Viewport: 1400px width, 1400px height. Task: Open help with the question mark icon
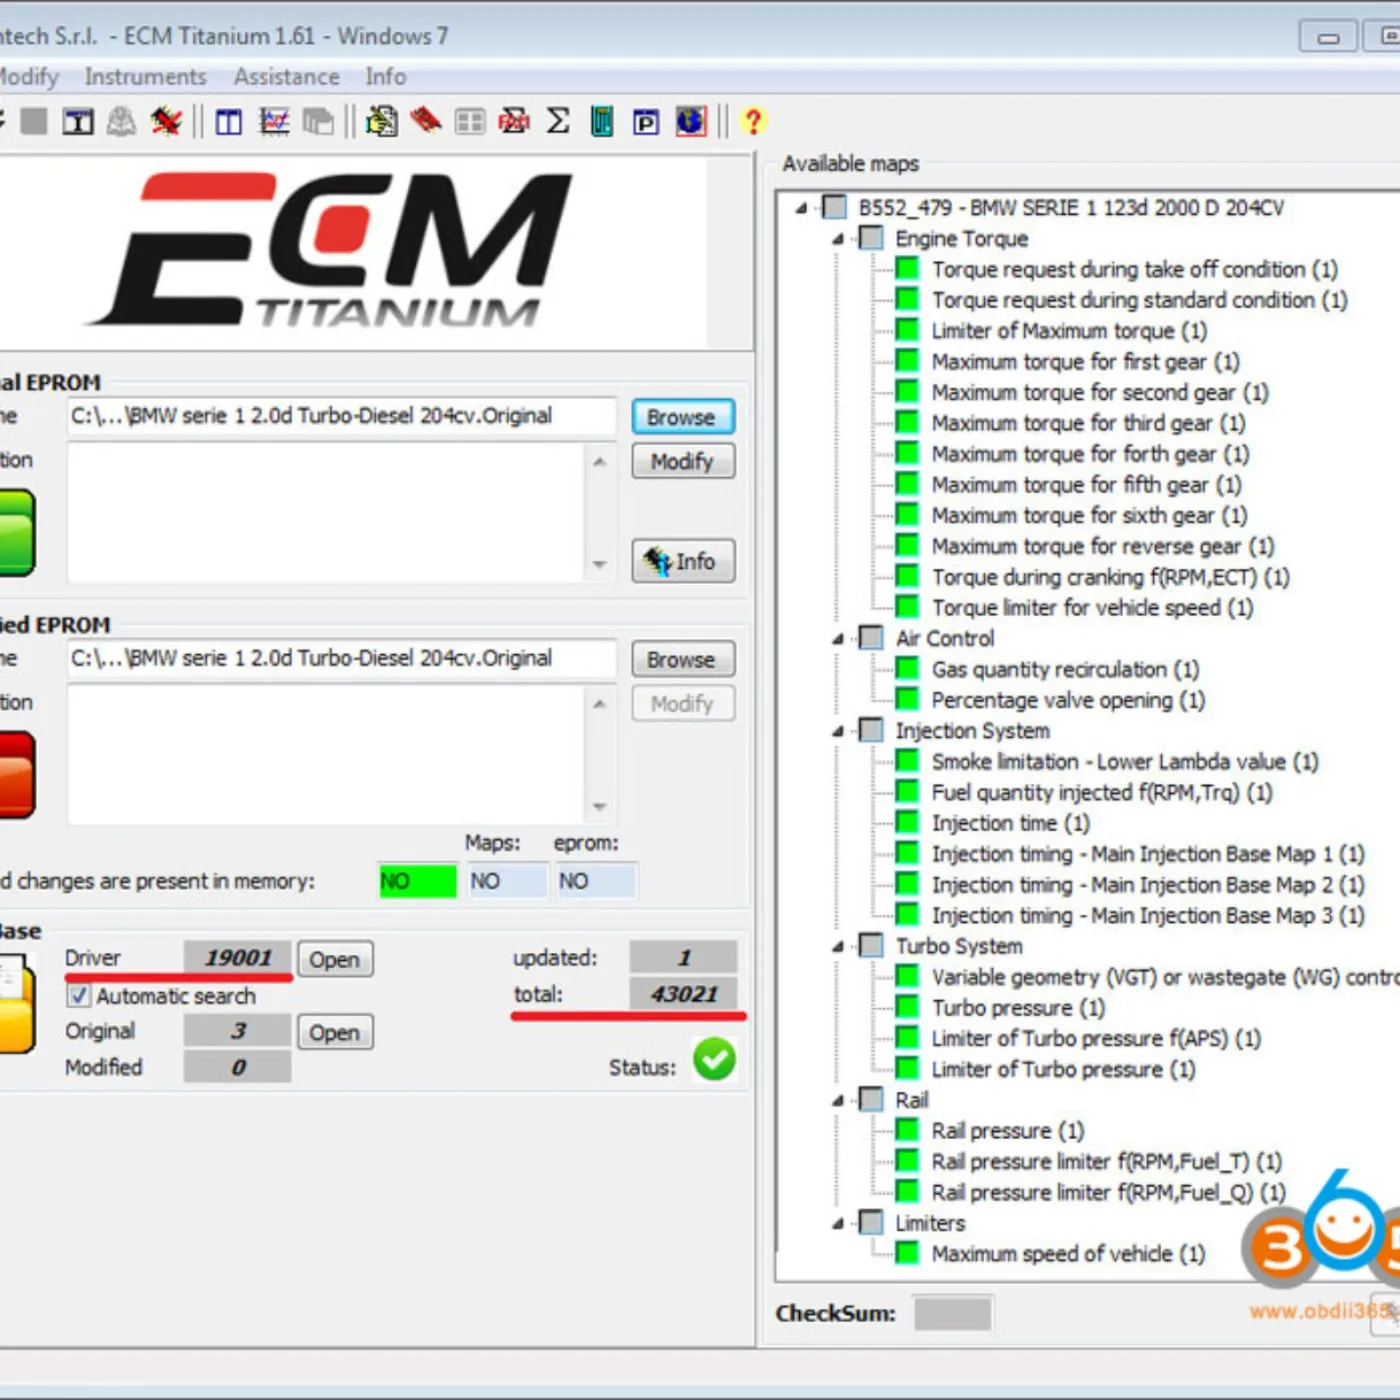click(753, 122)
